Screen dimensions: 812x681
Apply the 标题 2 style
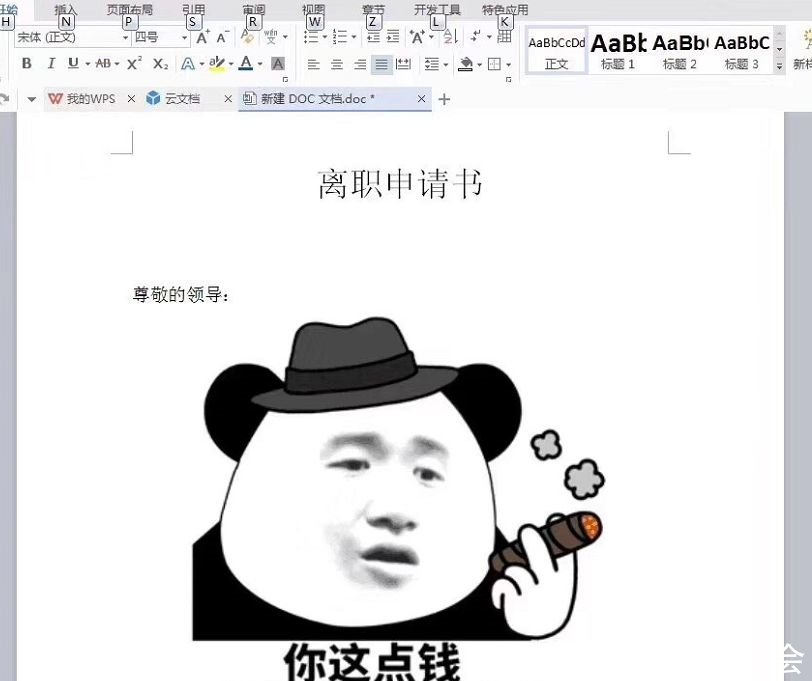coord(680,51)
